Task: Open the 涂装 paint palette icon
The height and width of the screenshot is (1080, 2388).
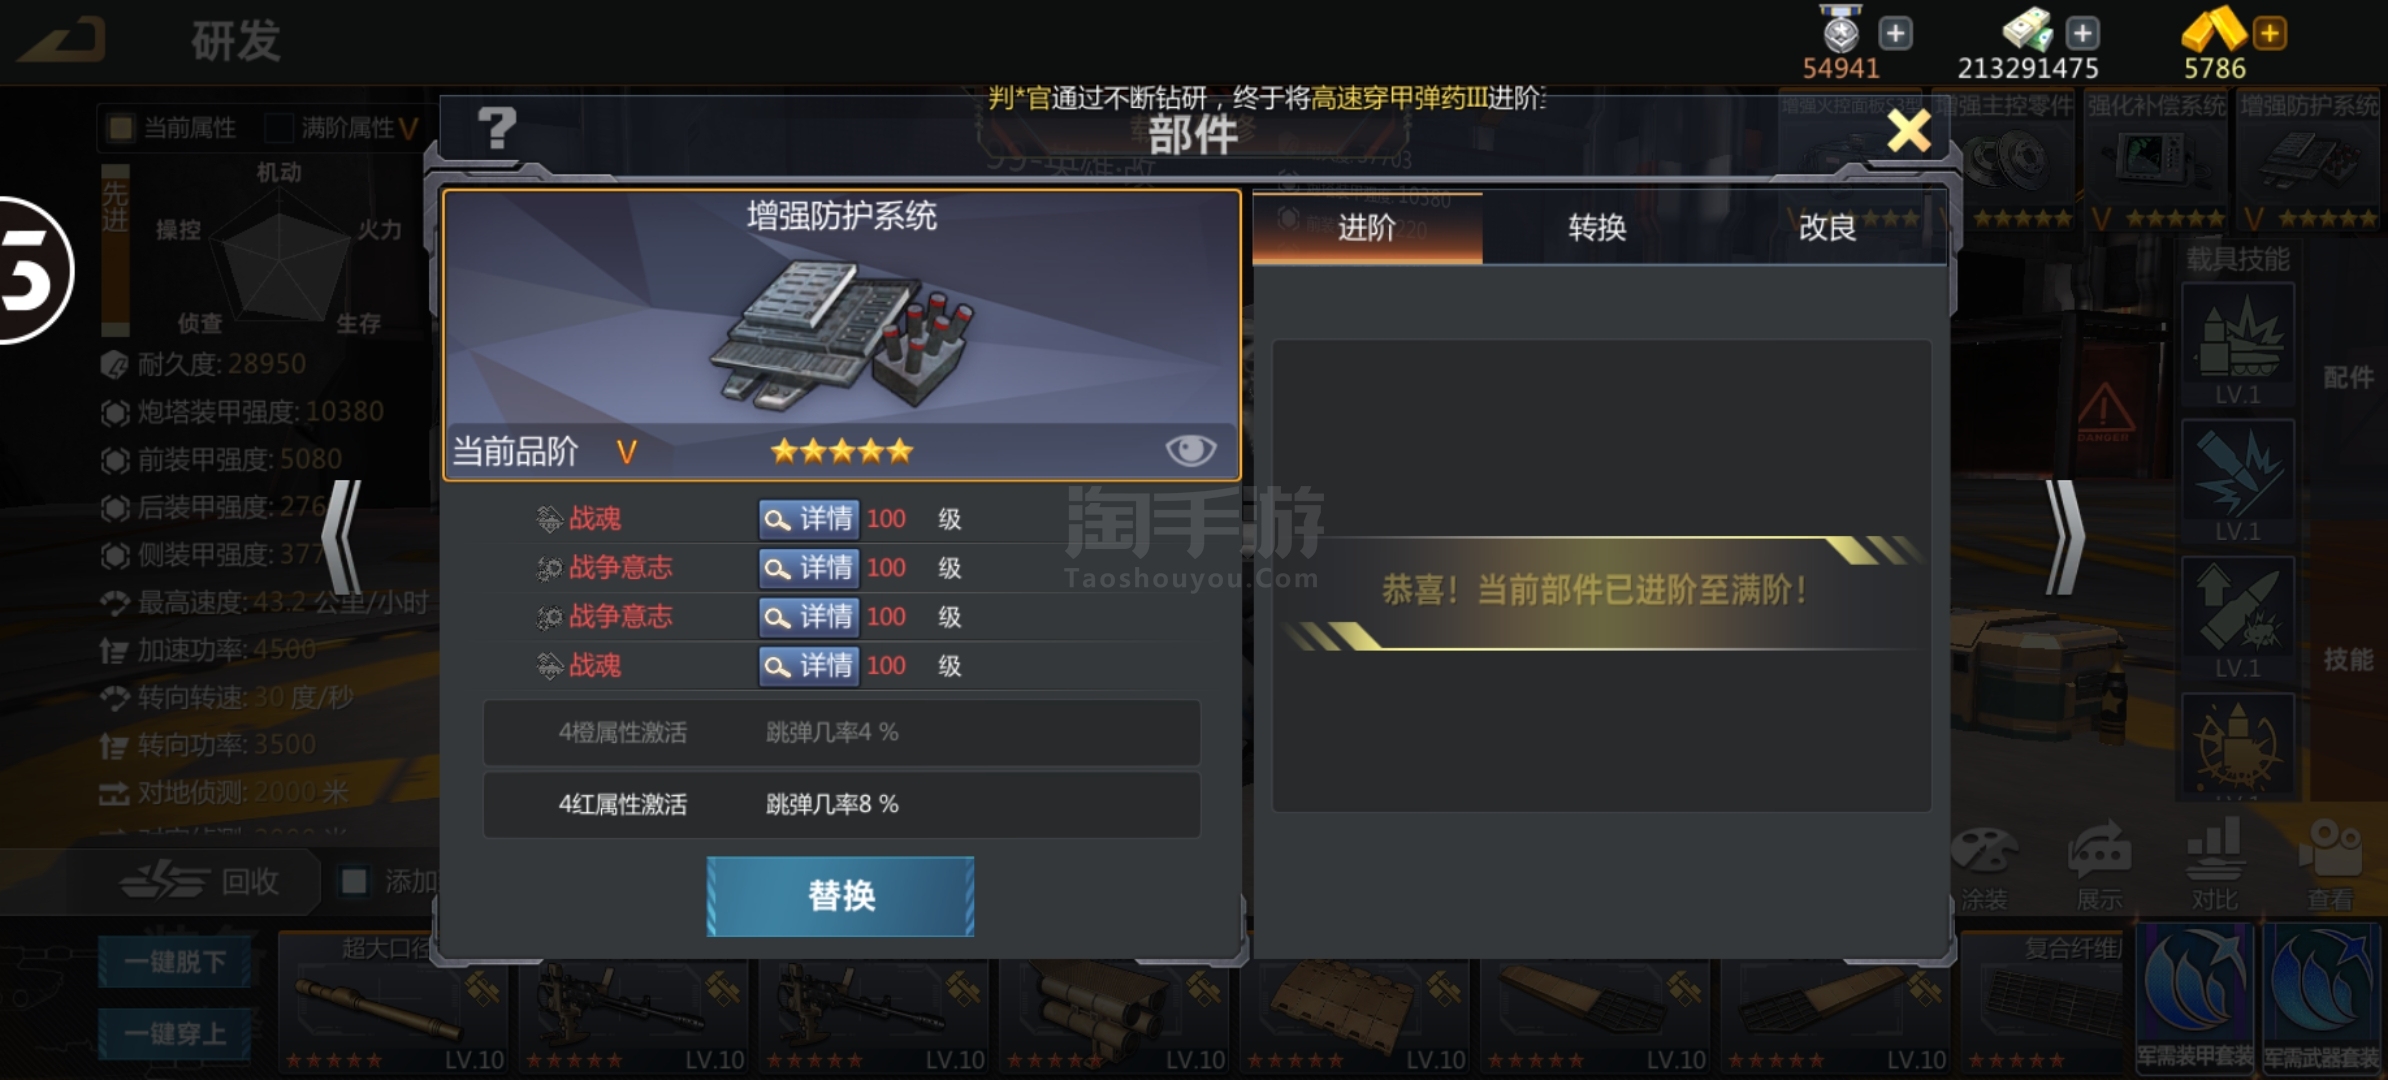Action: (1984, 852)
